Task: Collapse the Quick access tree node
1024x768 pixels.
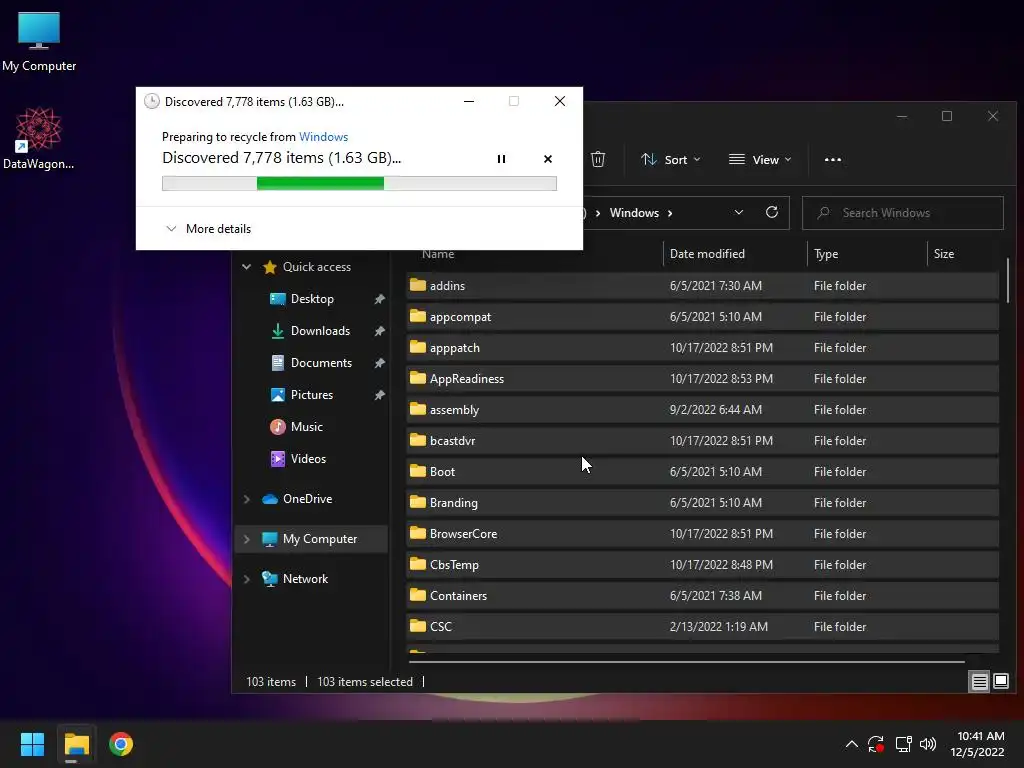Action: click(x=247, y=266)
